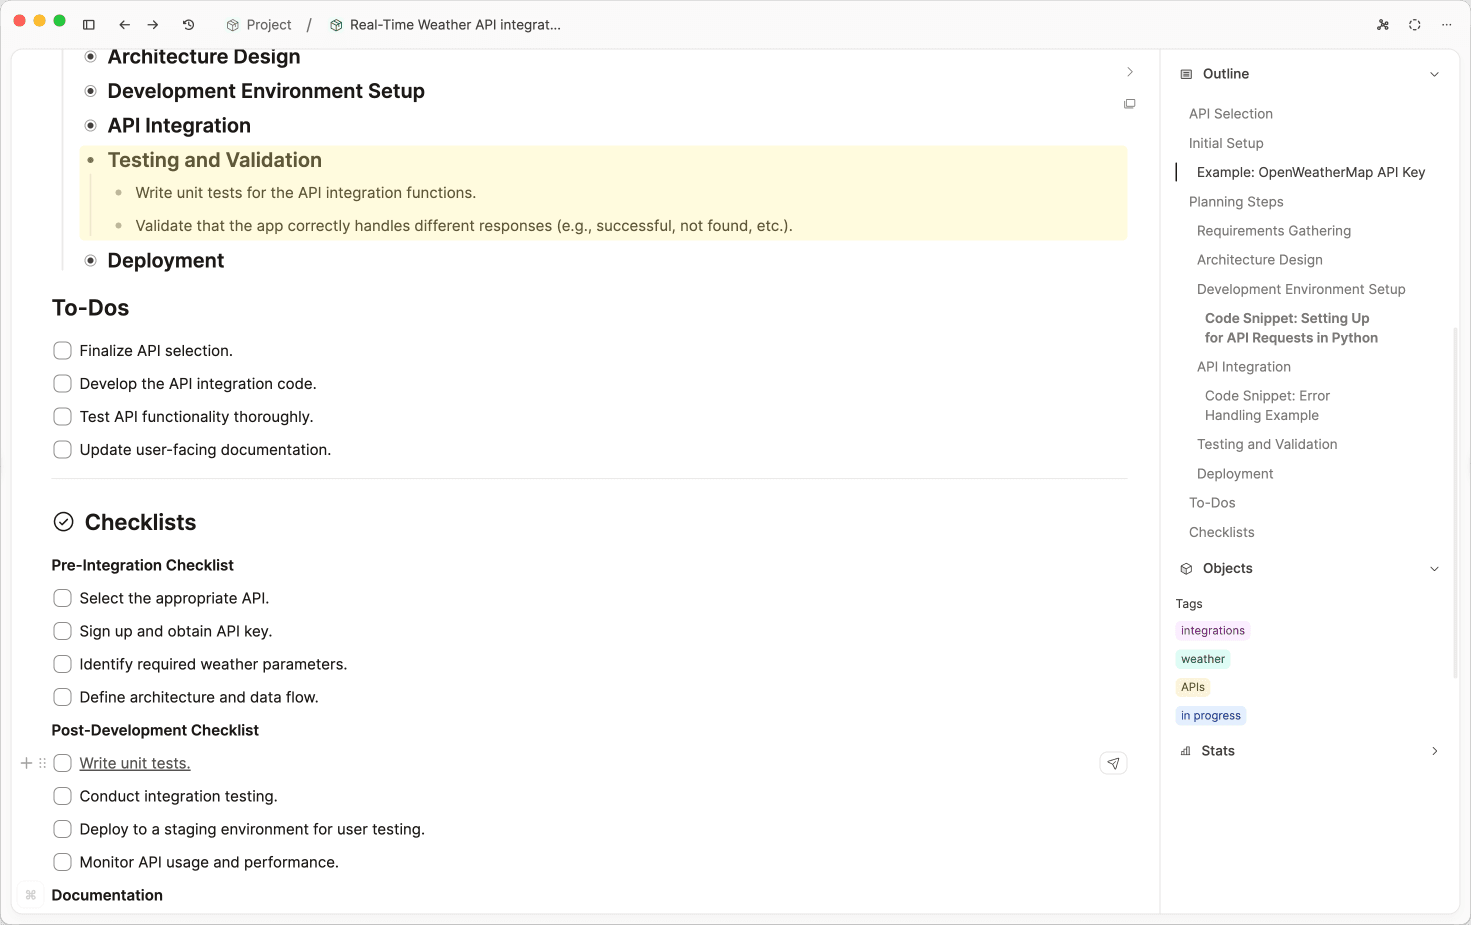Viewport: 1471px width, 925px height.
Task: Click the graph/share icon in the top toolbar
Action: pyautogui.click(x=1383, y=24)
